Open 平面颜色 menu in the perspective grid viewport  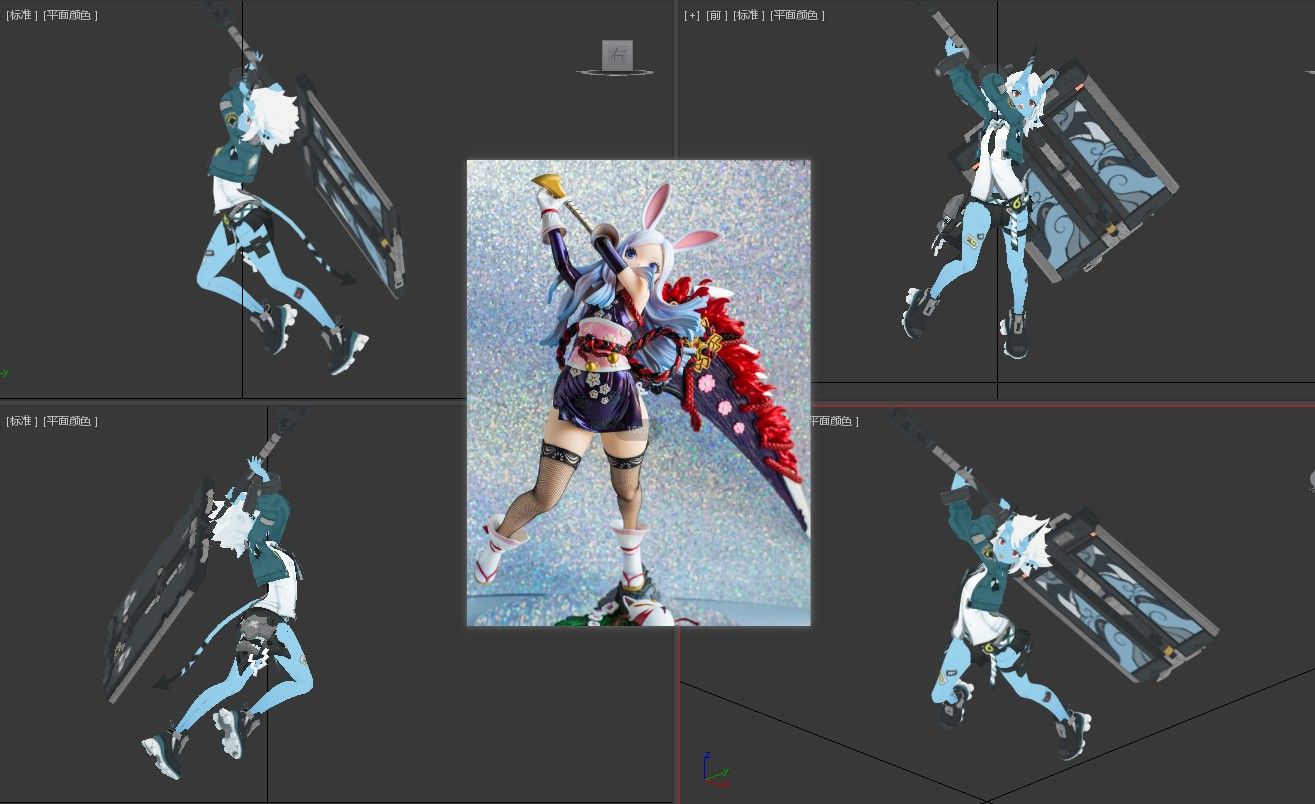(834, 421)
